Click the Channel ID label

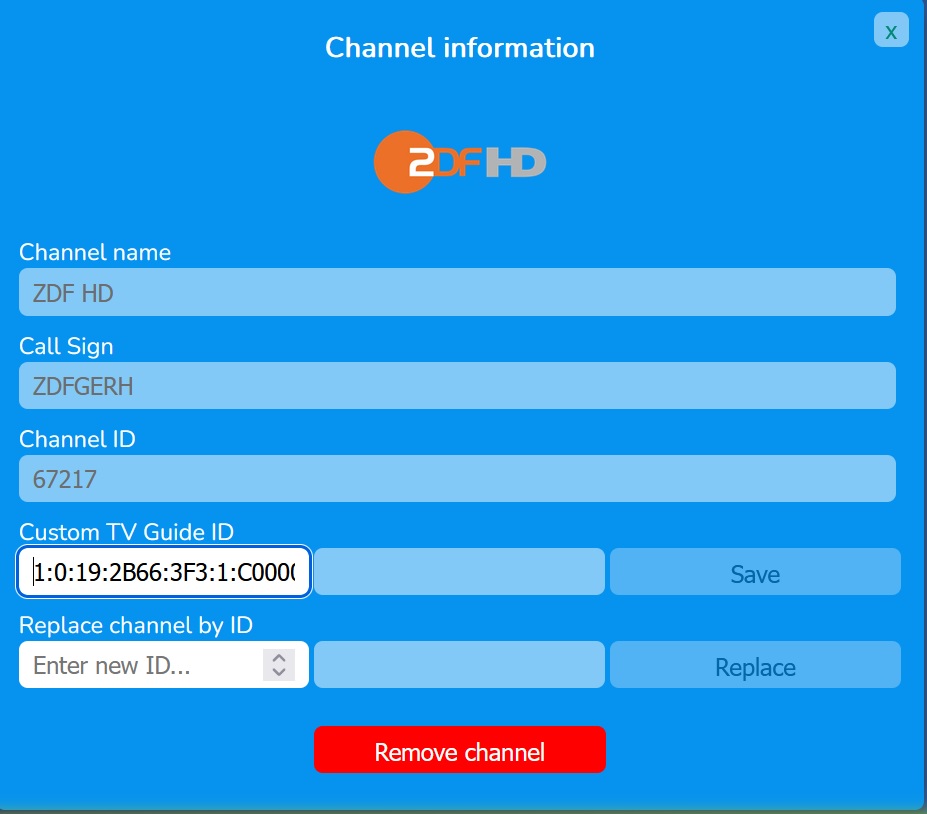tap(77, 439)
